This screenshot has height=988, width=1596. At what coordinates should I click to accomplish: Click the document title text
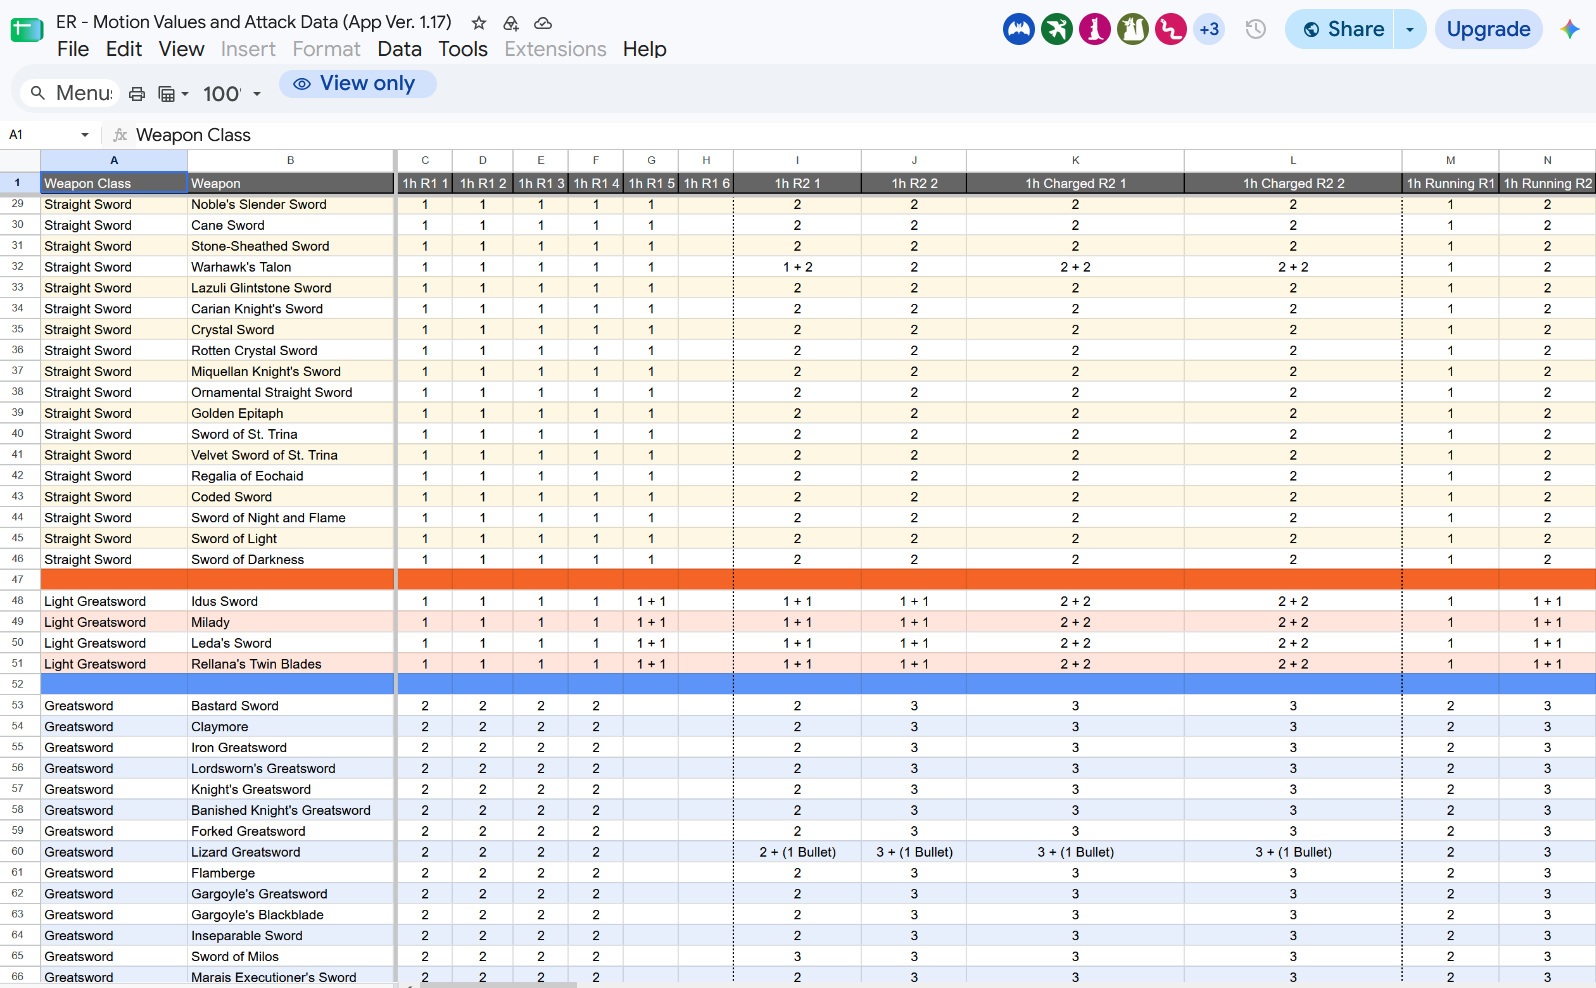coord(254,22)
